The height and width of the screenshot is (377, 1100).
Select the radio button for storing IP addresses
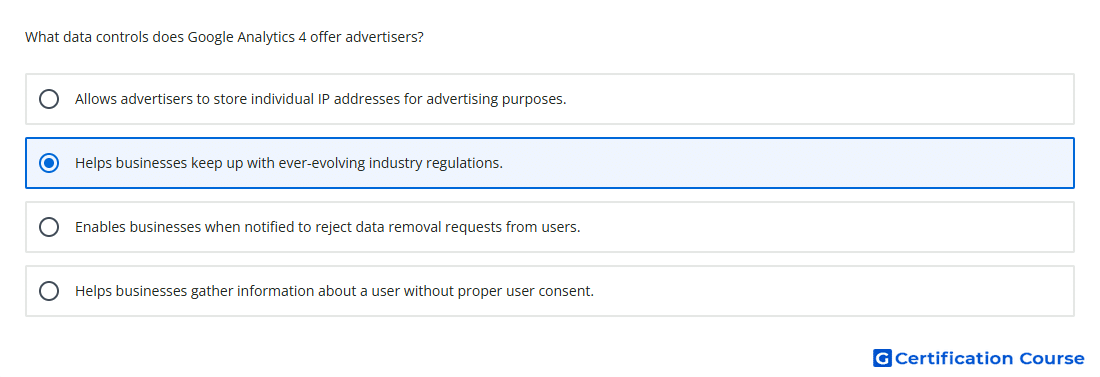[49, 99]
